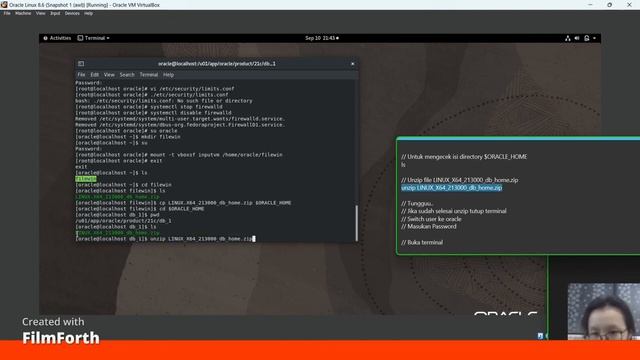
Task: Open GNOME Activities overview
Action: point(57,38)
